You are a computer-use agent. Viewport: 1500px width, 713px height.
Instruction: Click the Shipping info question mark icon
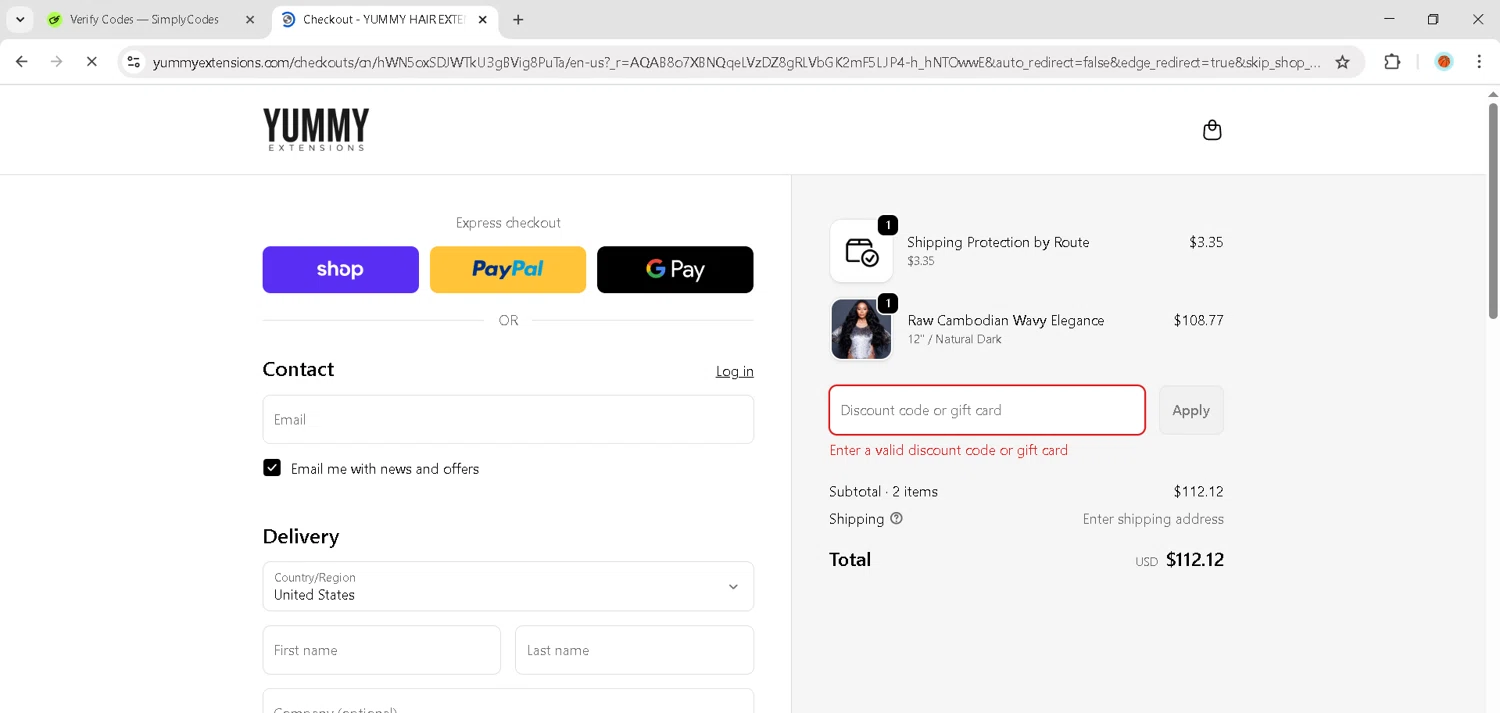click(x=896, y=519)
